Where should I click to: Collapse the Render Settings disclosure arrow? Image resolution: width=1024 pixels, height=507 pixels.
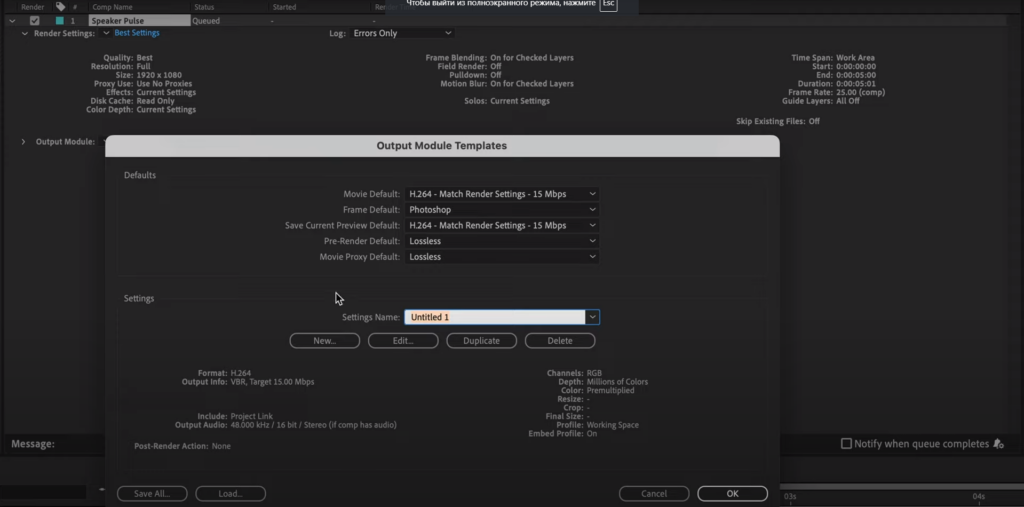pos(25,33)
